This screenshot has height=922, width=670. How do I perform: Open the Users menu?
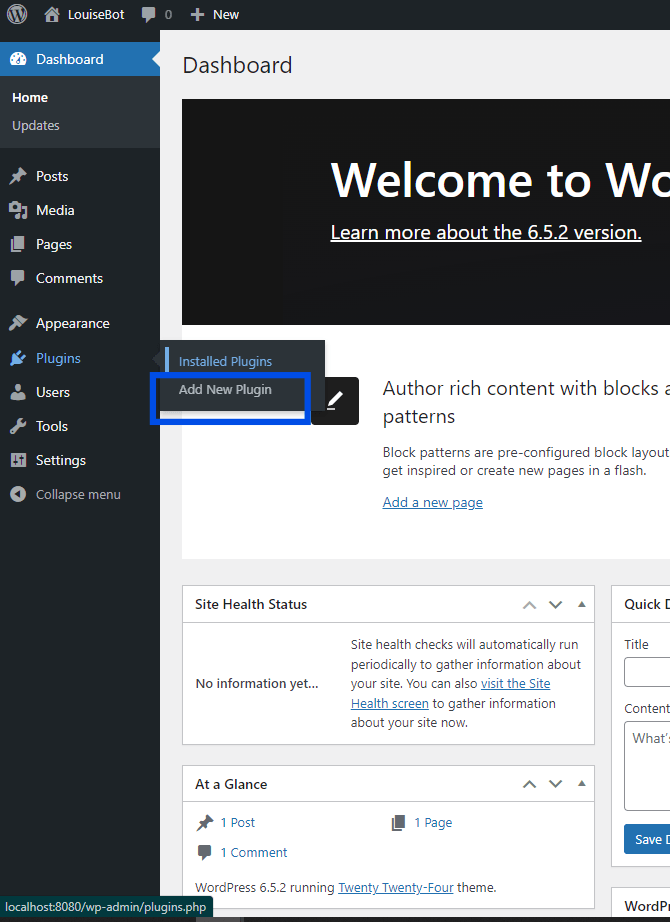click(79, 392)
